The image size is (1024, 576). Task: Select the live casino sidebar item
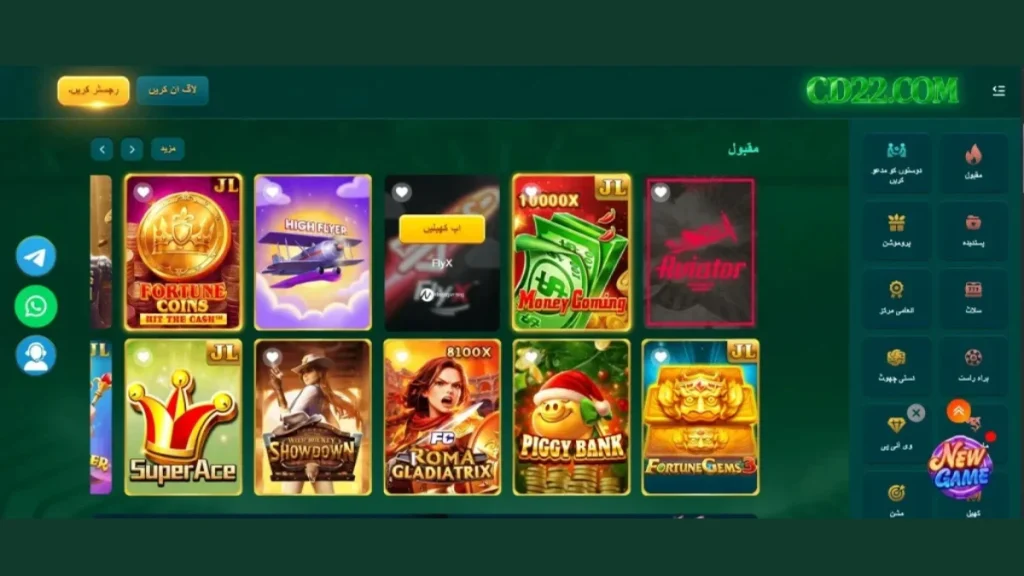973,364
